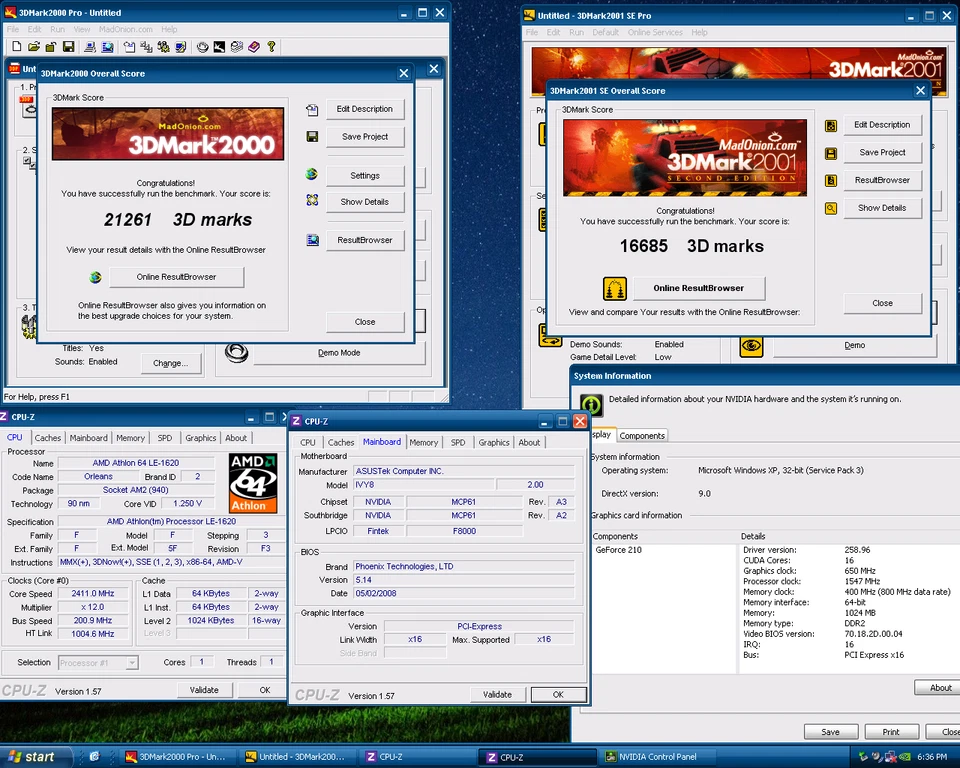The image size is (960, 768).
Task: Click the MadOnion icon beside Online ResultBrowser in 3DMark2001
Action: (x=615, y=287)
